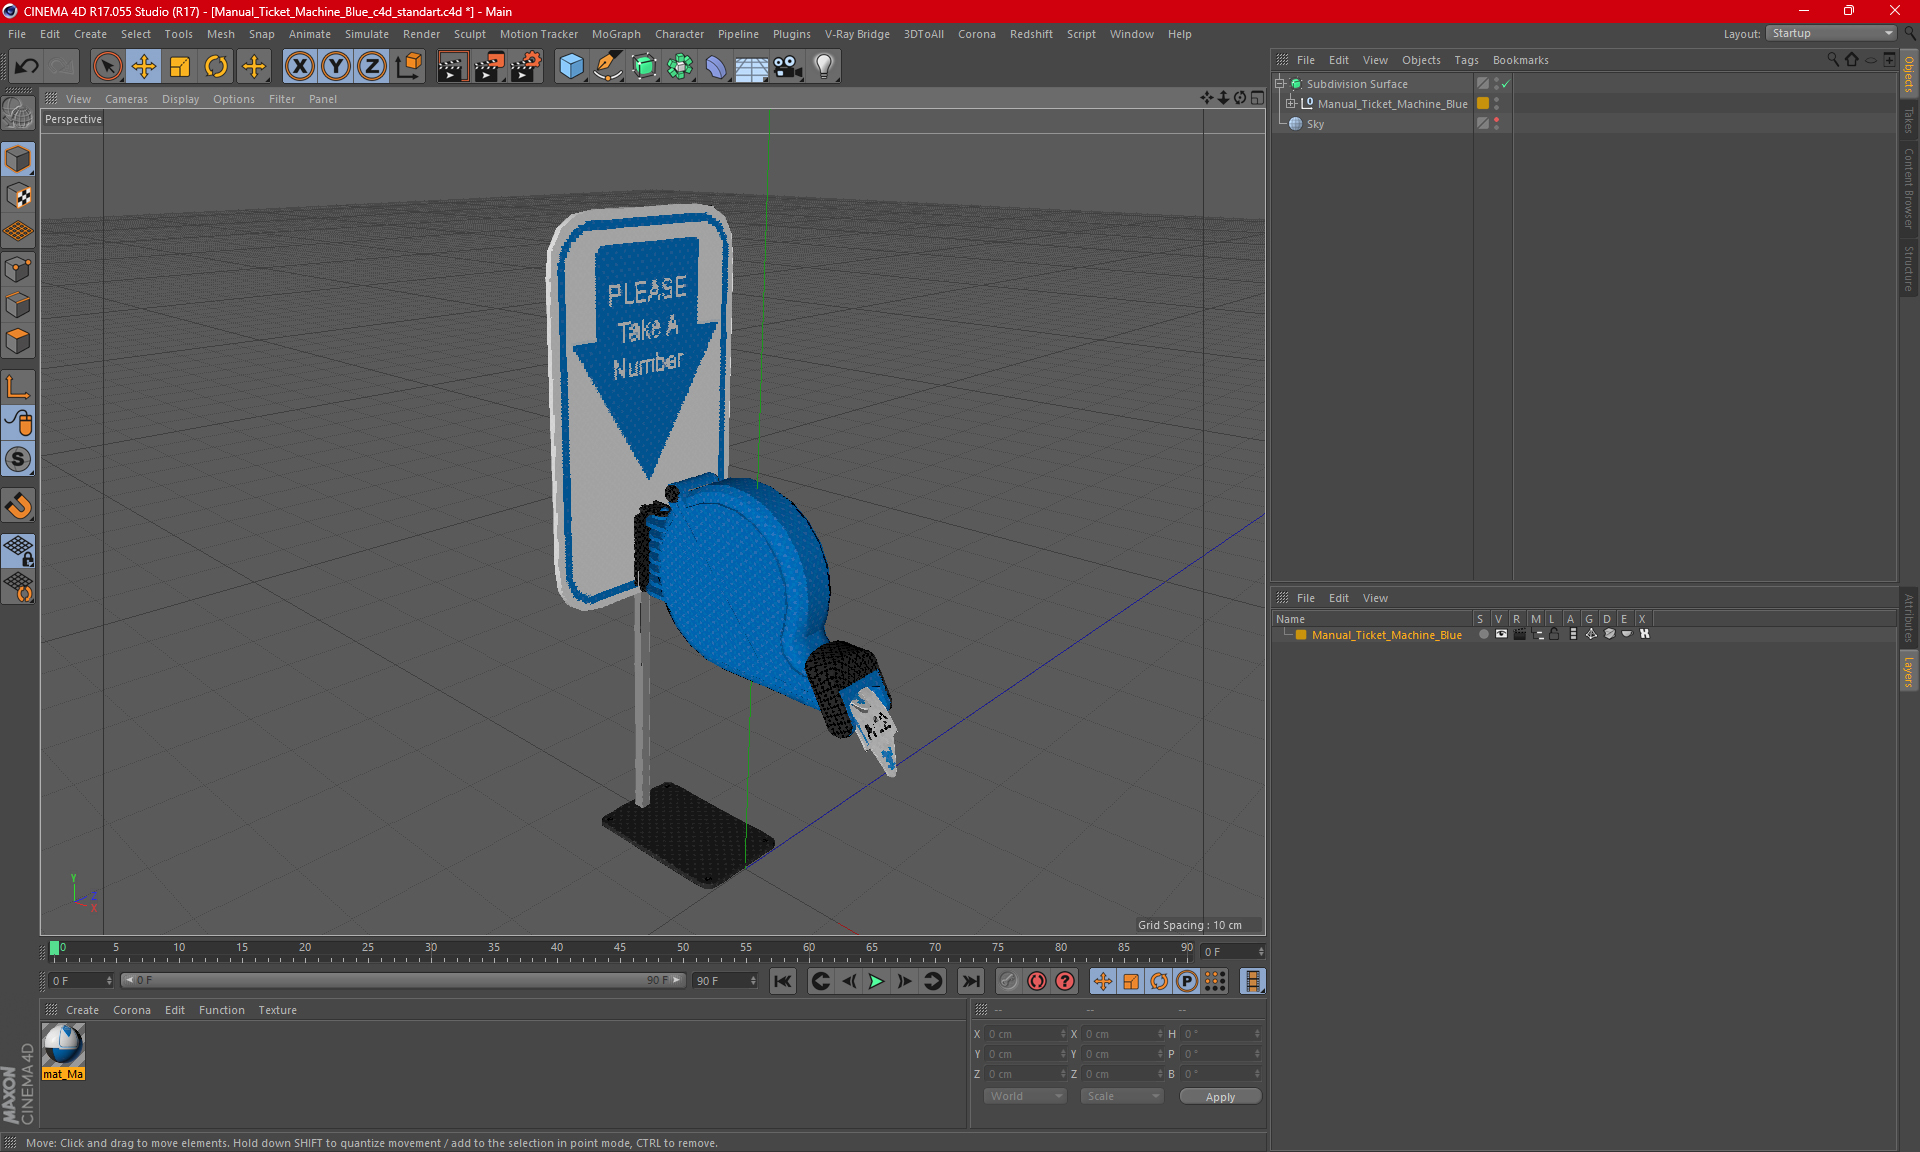Click the Scale tool icon
Image resolution: width=1920 pixels, height=1152 pixels.
pos(180,67)
